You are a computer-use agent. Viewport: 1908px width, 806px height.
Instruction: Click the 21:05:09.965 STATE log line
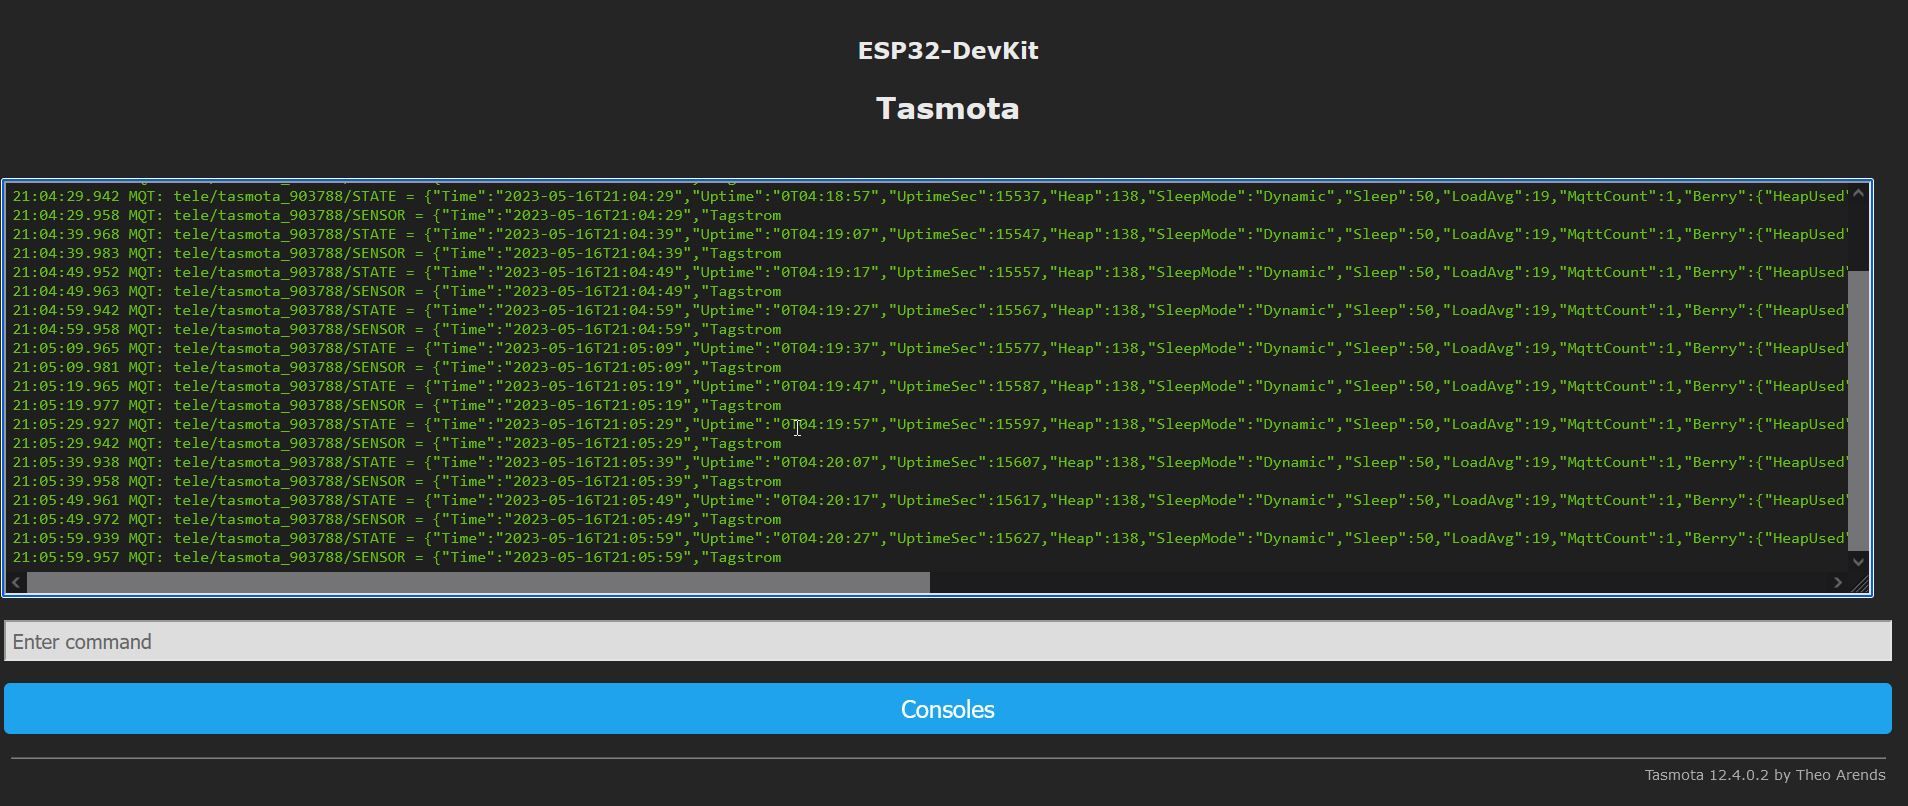point(930,348)
